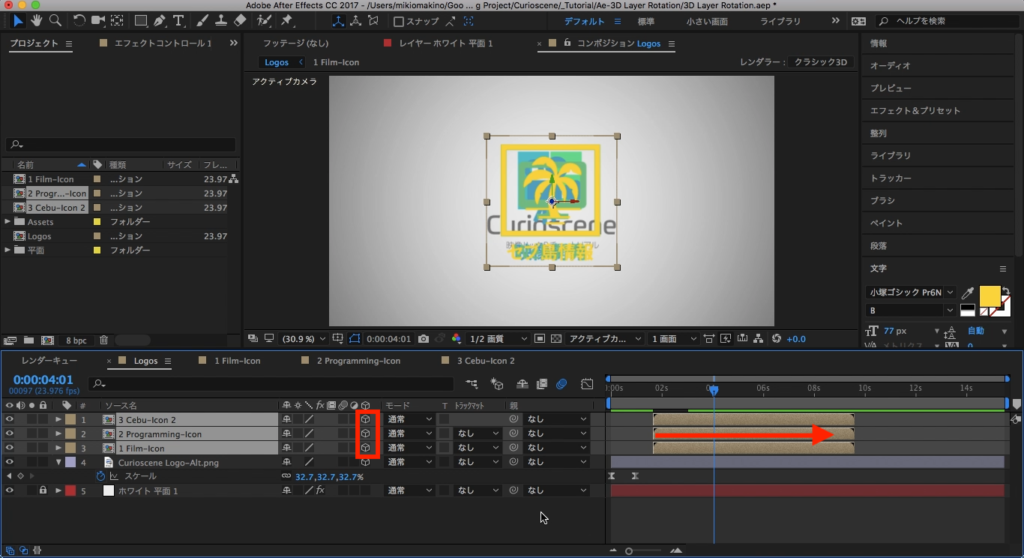Toggle 3D layer switch for 2 Programming-Icon
This screenshot has height=558, width=1024.
coord(366,434)
